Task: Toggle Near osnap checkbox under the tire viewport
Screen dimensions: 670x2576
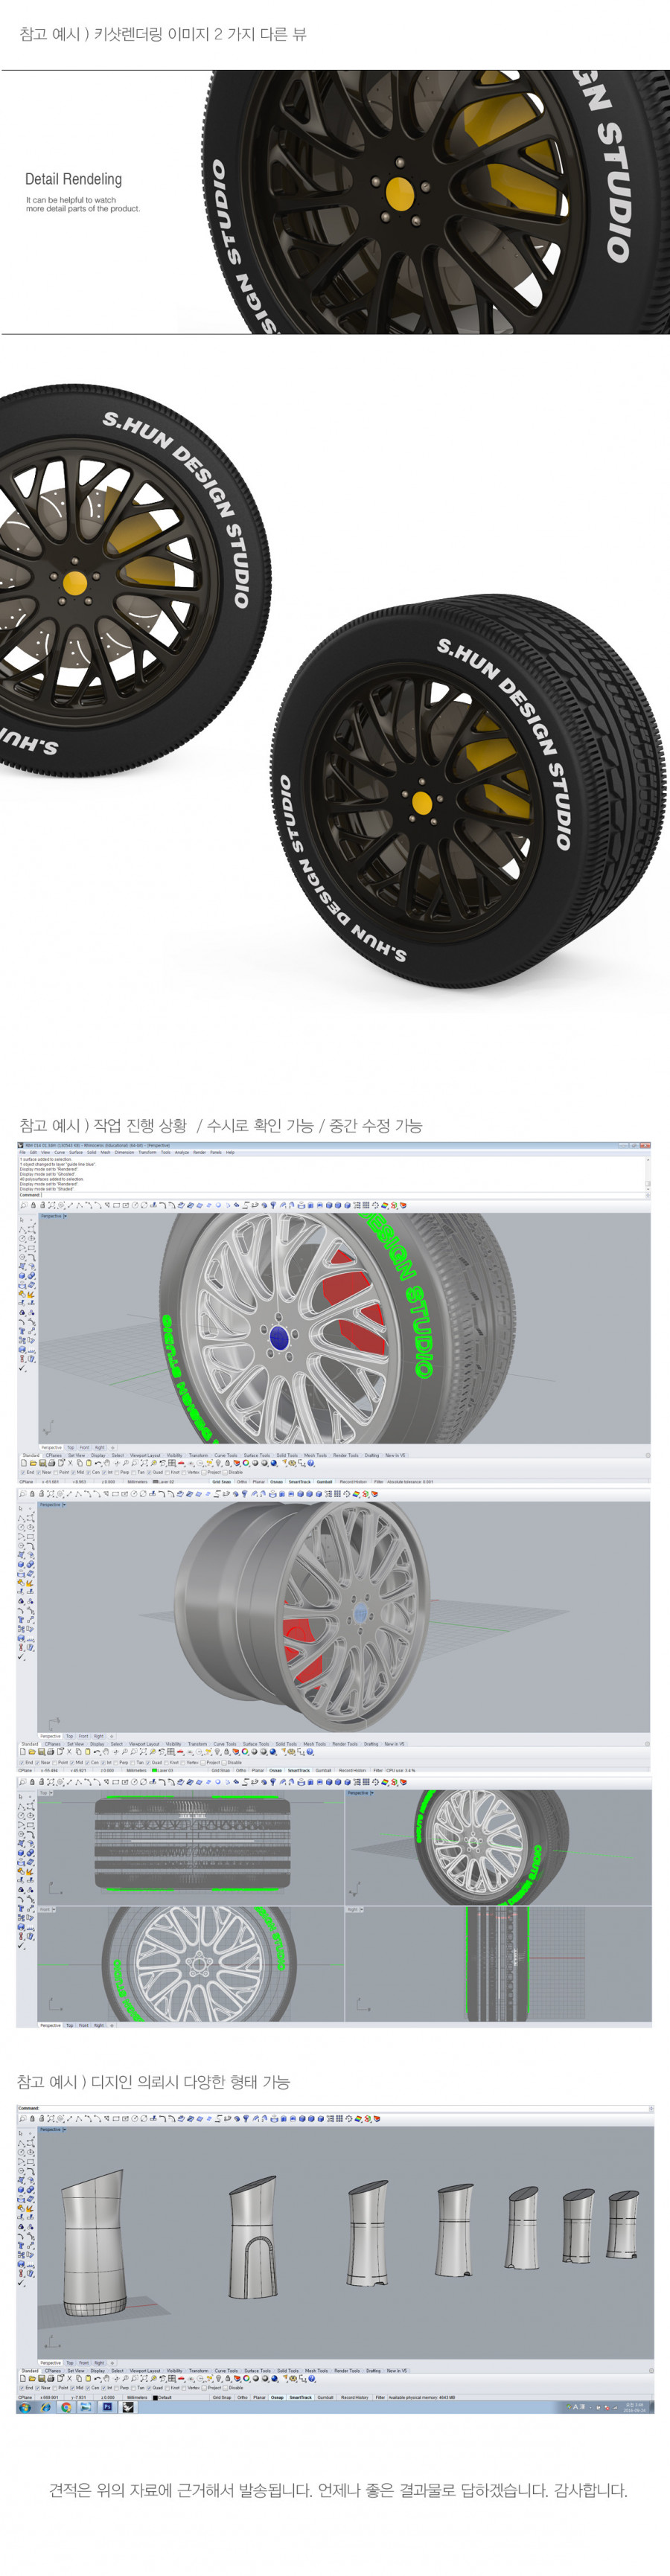Action: pos(39,1472)
